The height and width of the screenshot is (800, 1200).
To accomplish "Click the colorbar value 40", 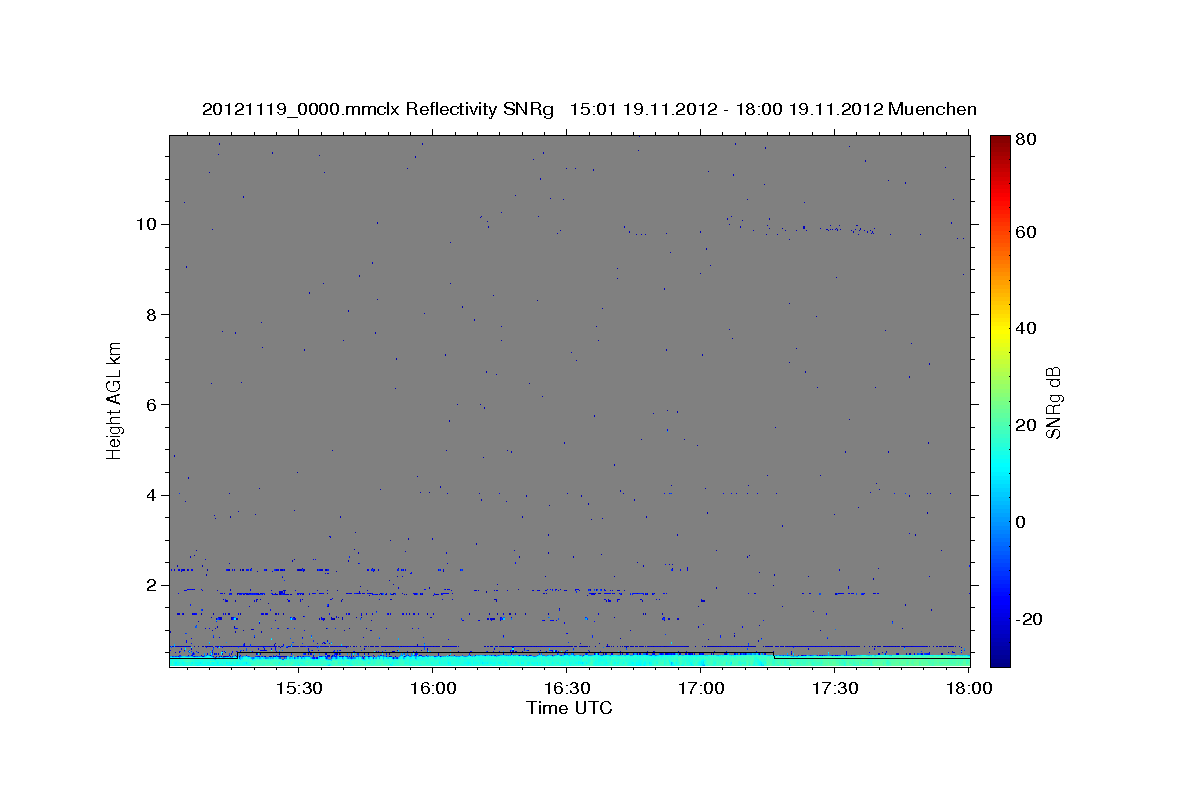I will coord(1025,328).
